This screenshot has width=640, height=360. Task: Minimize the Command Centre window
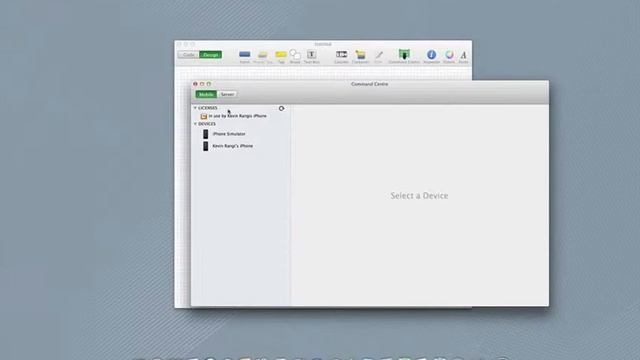pyautogui.click(x=202, y=84)
